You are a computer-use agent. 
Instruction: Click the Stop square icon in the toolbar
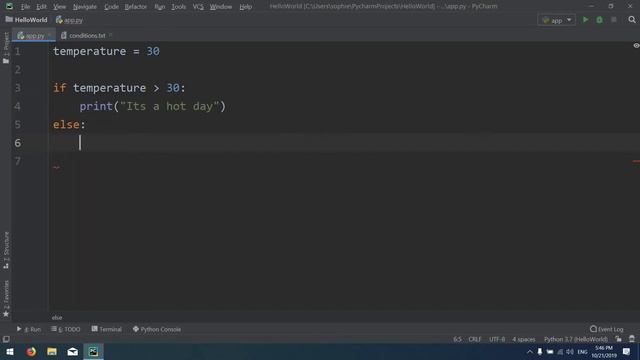613,20
